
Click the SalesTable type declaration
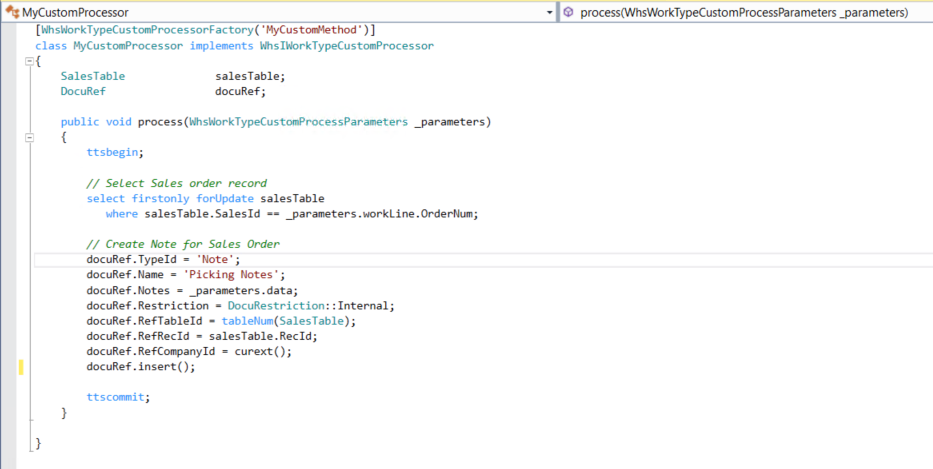click(x=93, y=76)
